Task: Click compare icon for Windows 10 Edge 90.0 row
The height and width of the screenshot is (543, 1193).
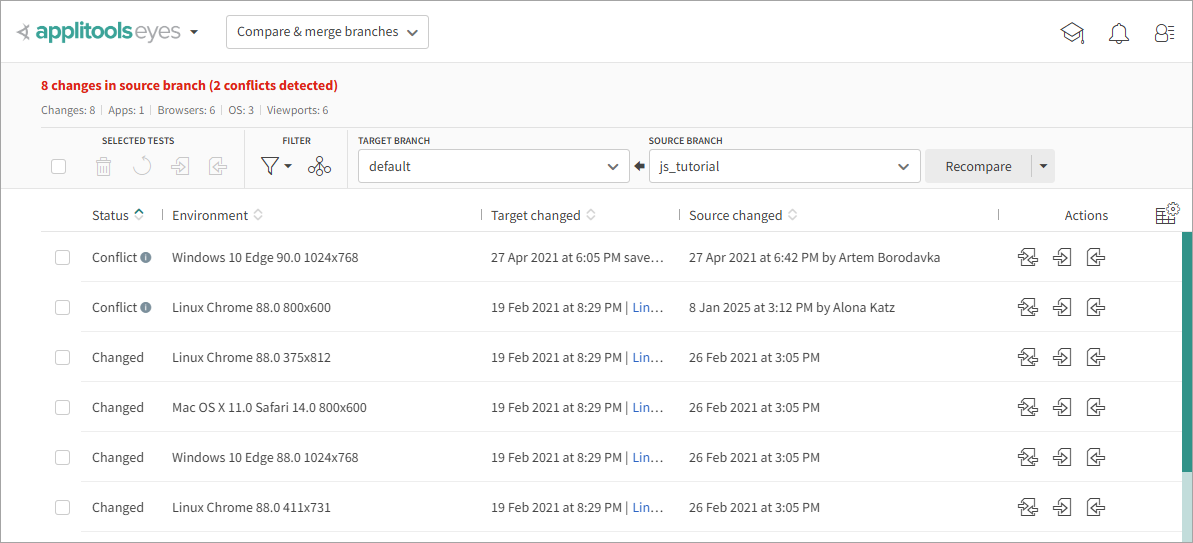Action: [1028, 258]
